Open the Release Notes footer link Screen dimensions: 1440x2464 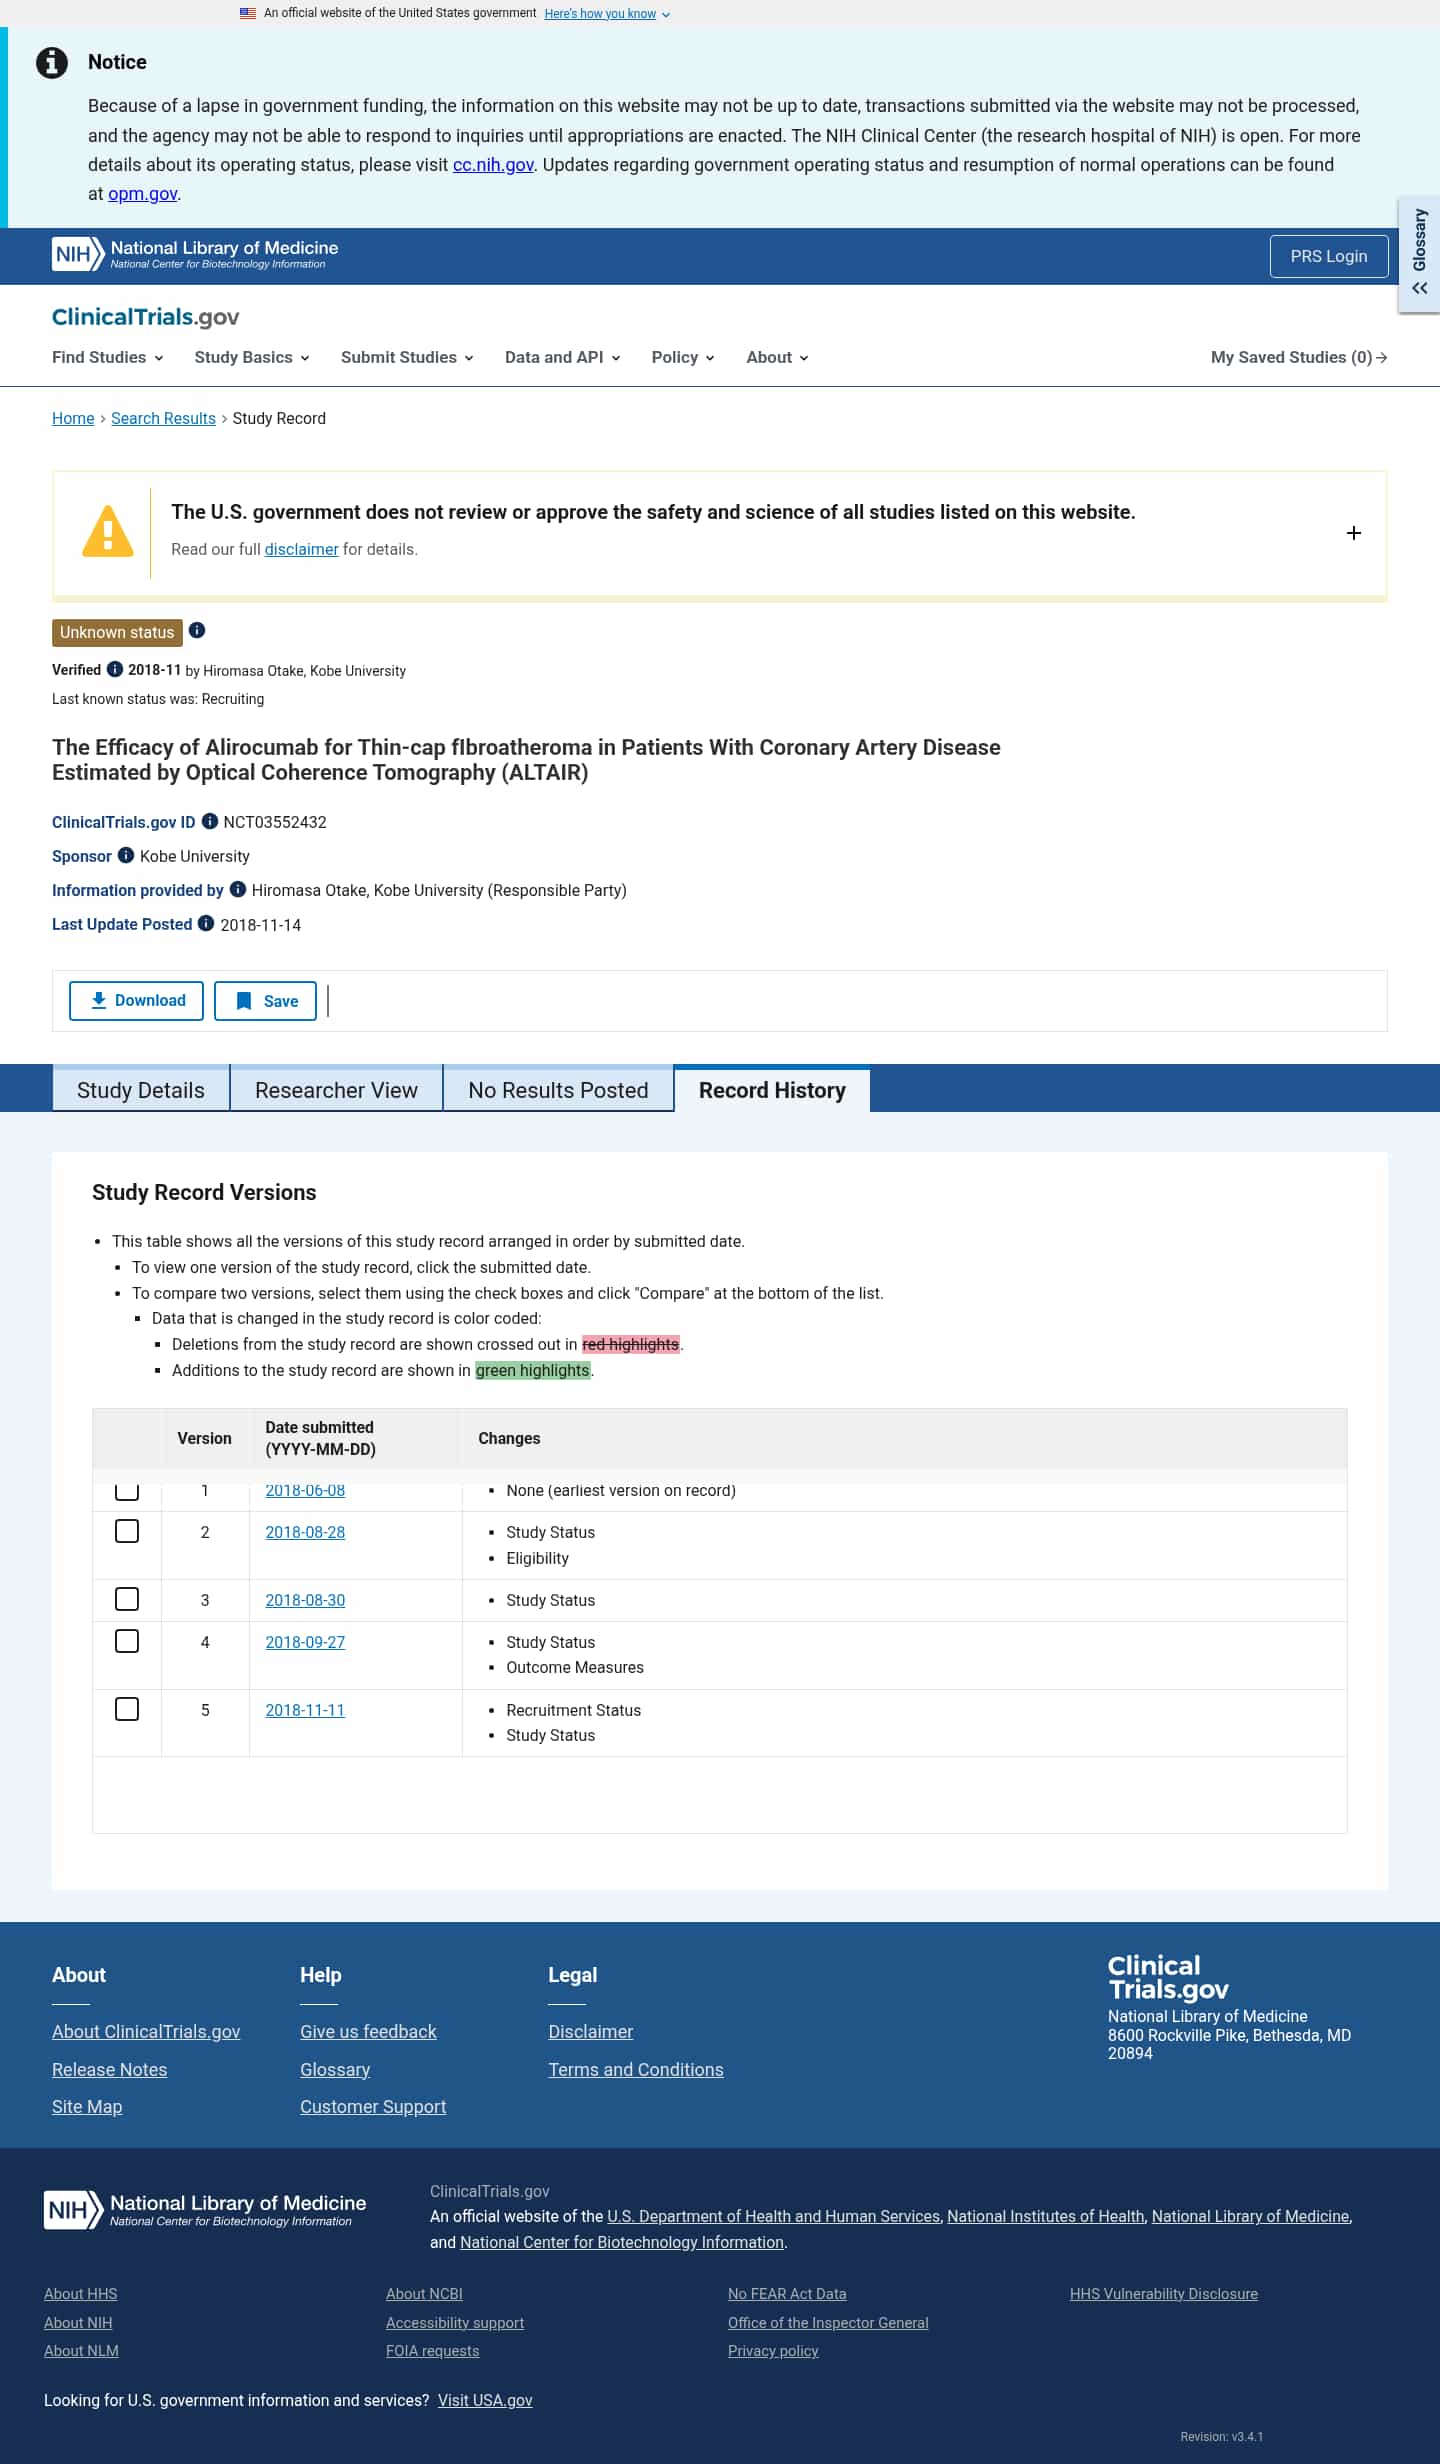pos(110,2069)
